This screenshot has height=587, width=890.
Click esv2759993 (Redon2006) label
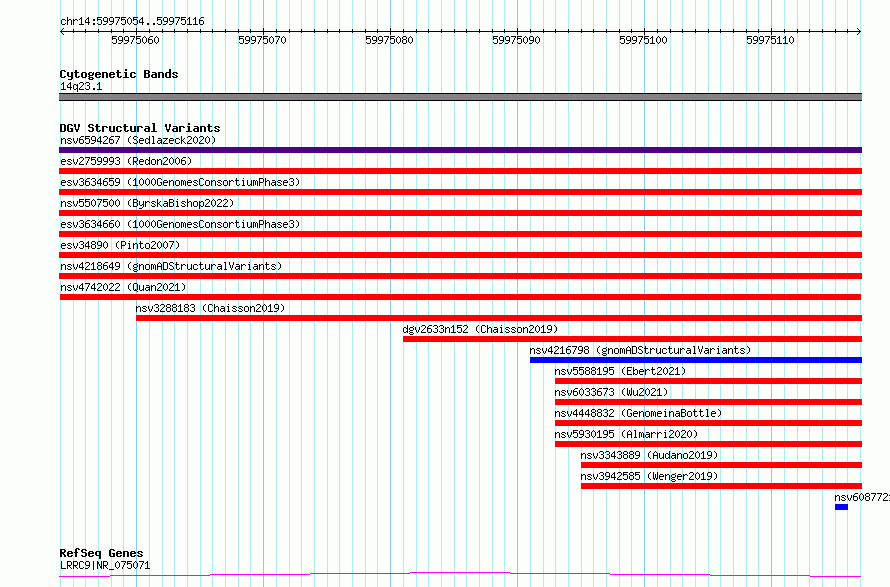(x=126, y=161)
